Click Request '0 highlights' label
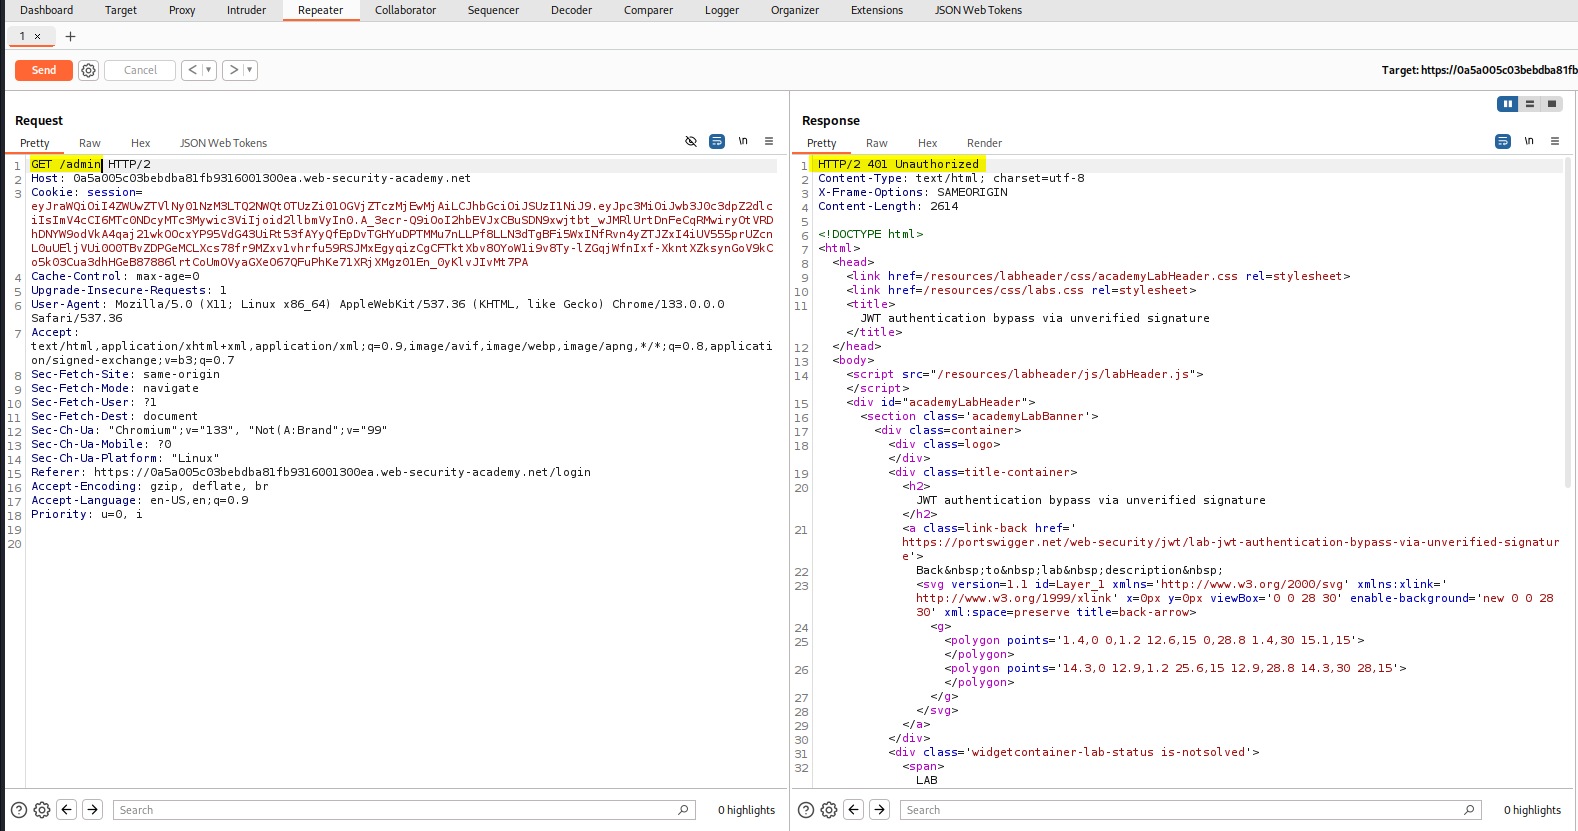Screen dimensions: 1578x831 coord(746,810)
